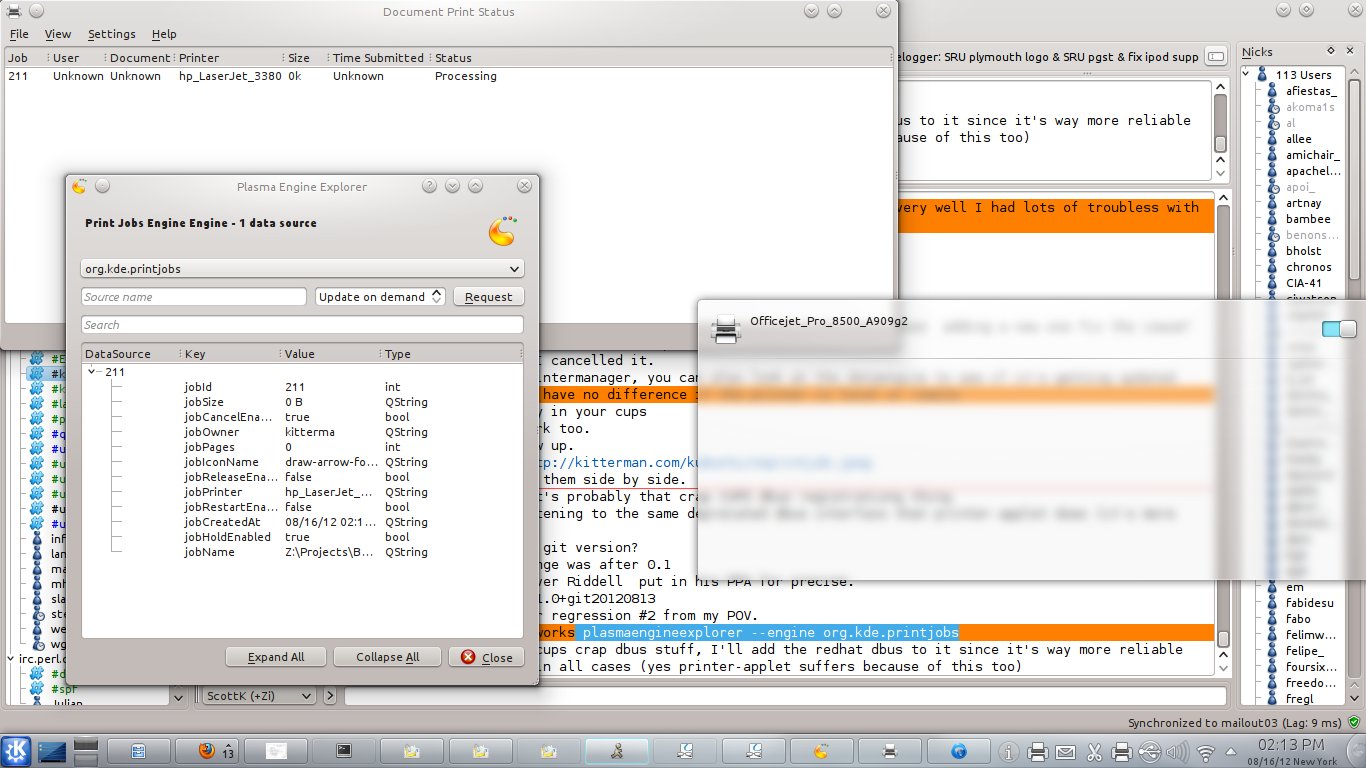Select nick afiestas_ in Nicks list

[x=1311, y=91]
